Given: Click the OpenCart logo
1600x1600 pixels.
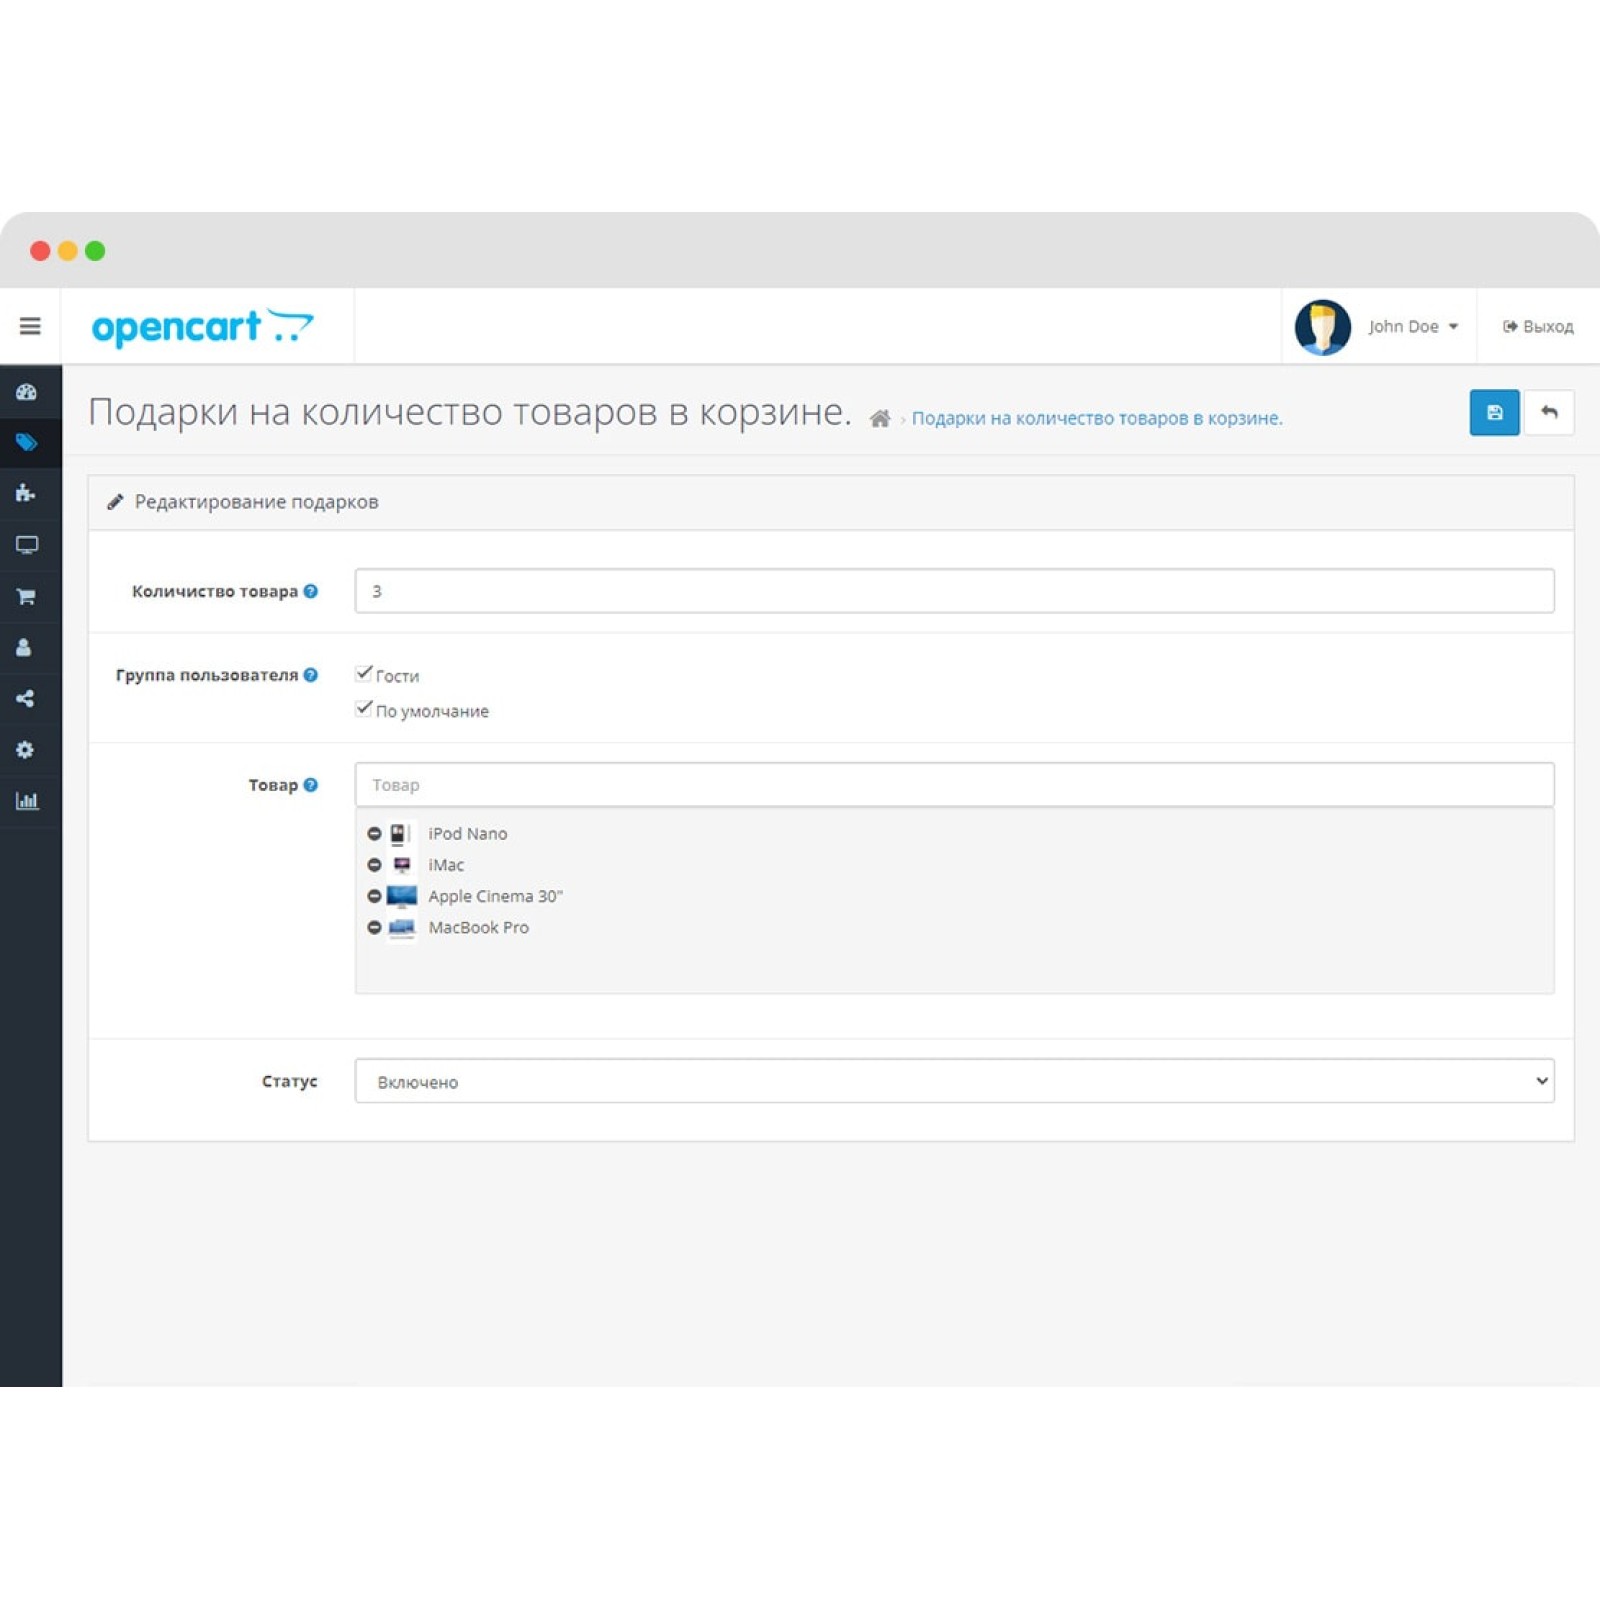Looking at the screenshot, I should click(x=202, y=327).
